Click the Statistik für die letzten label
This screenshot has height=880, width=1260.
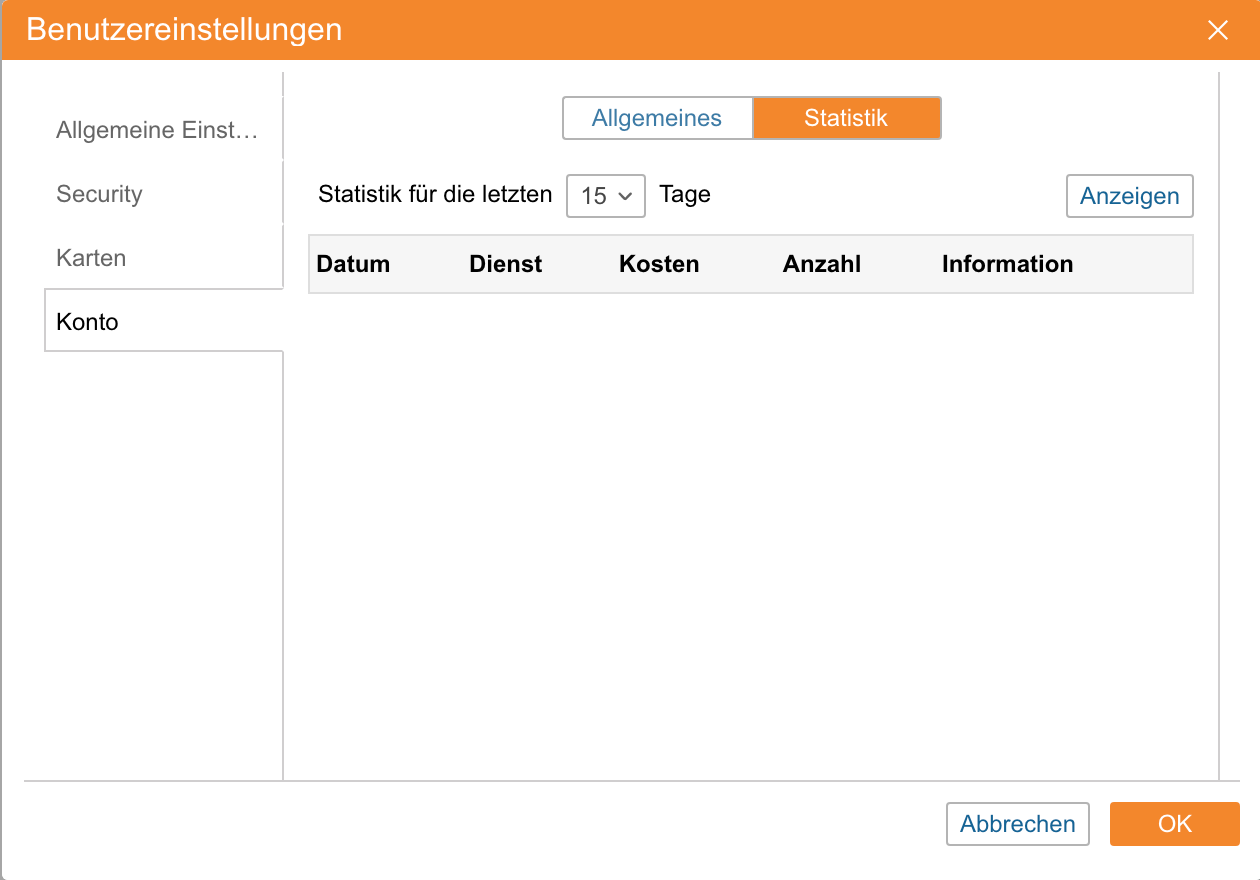click(x=435, y=195)
